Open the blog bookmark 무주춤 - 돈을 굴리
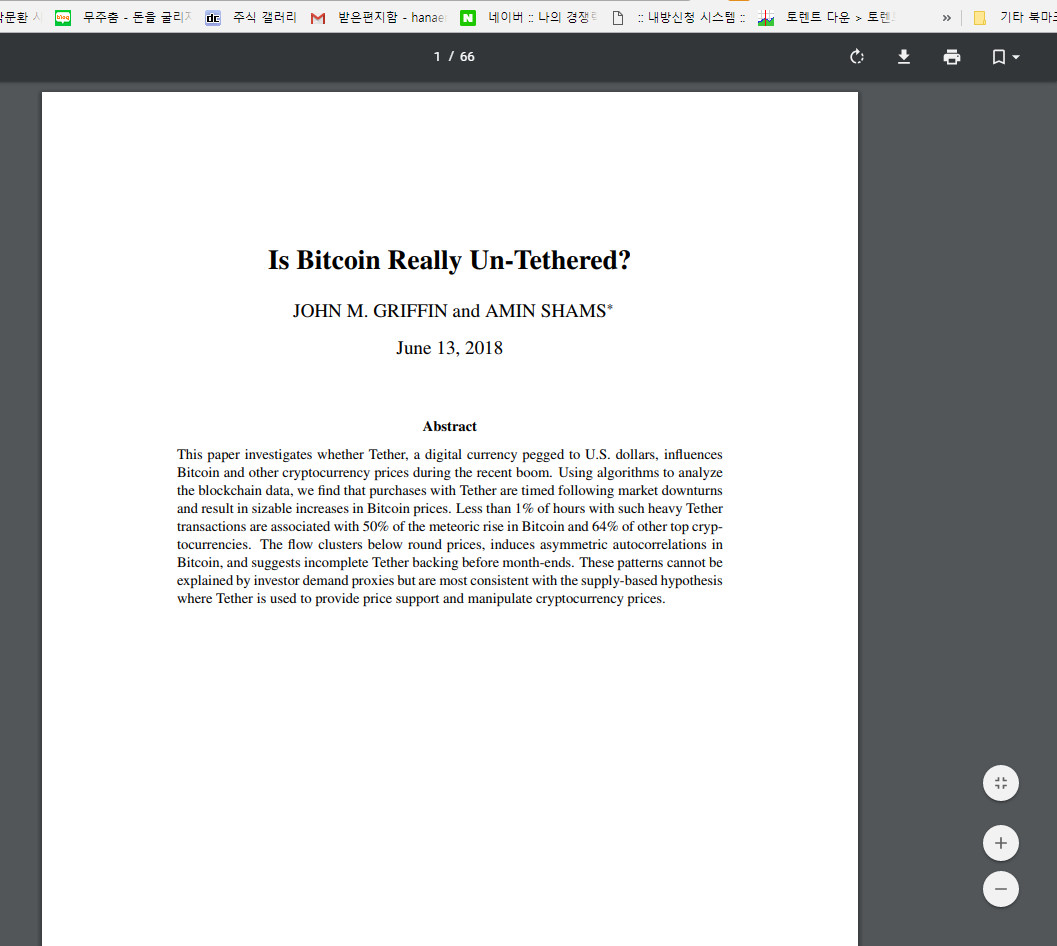Screen dimensions: 1057x946 coord(123,18)
